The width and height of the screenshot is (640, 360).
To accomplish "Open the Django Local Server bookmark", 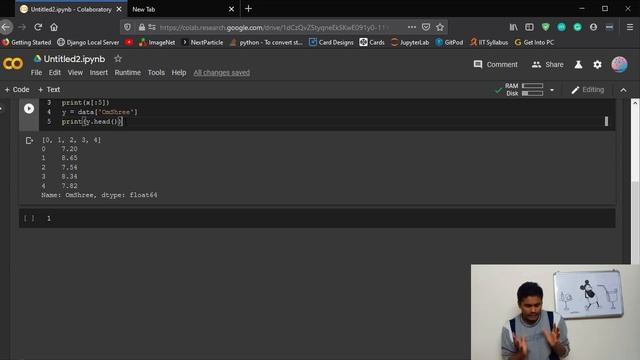I will (x=88, y=42).
